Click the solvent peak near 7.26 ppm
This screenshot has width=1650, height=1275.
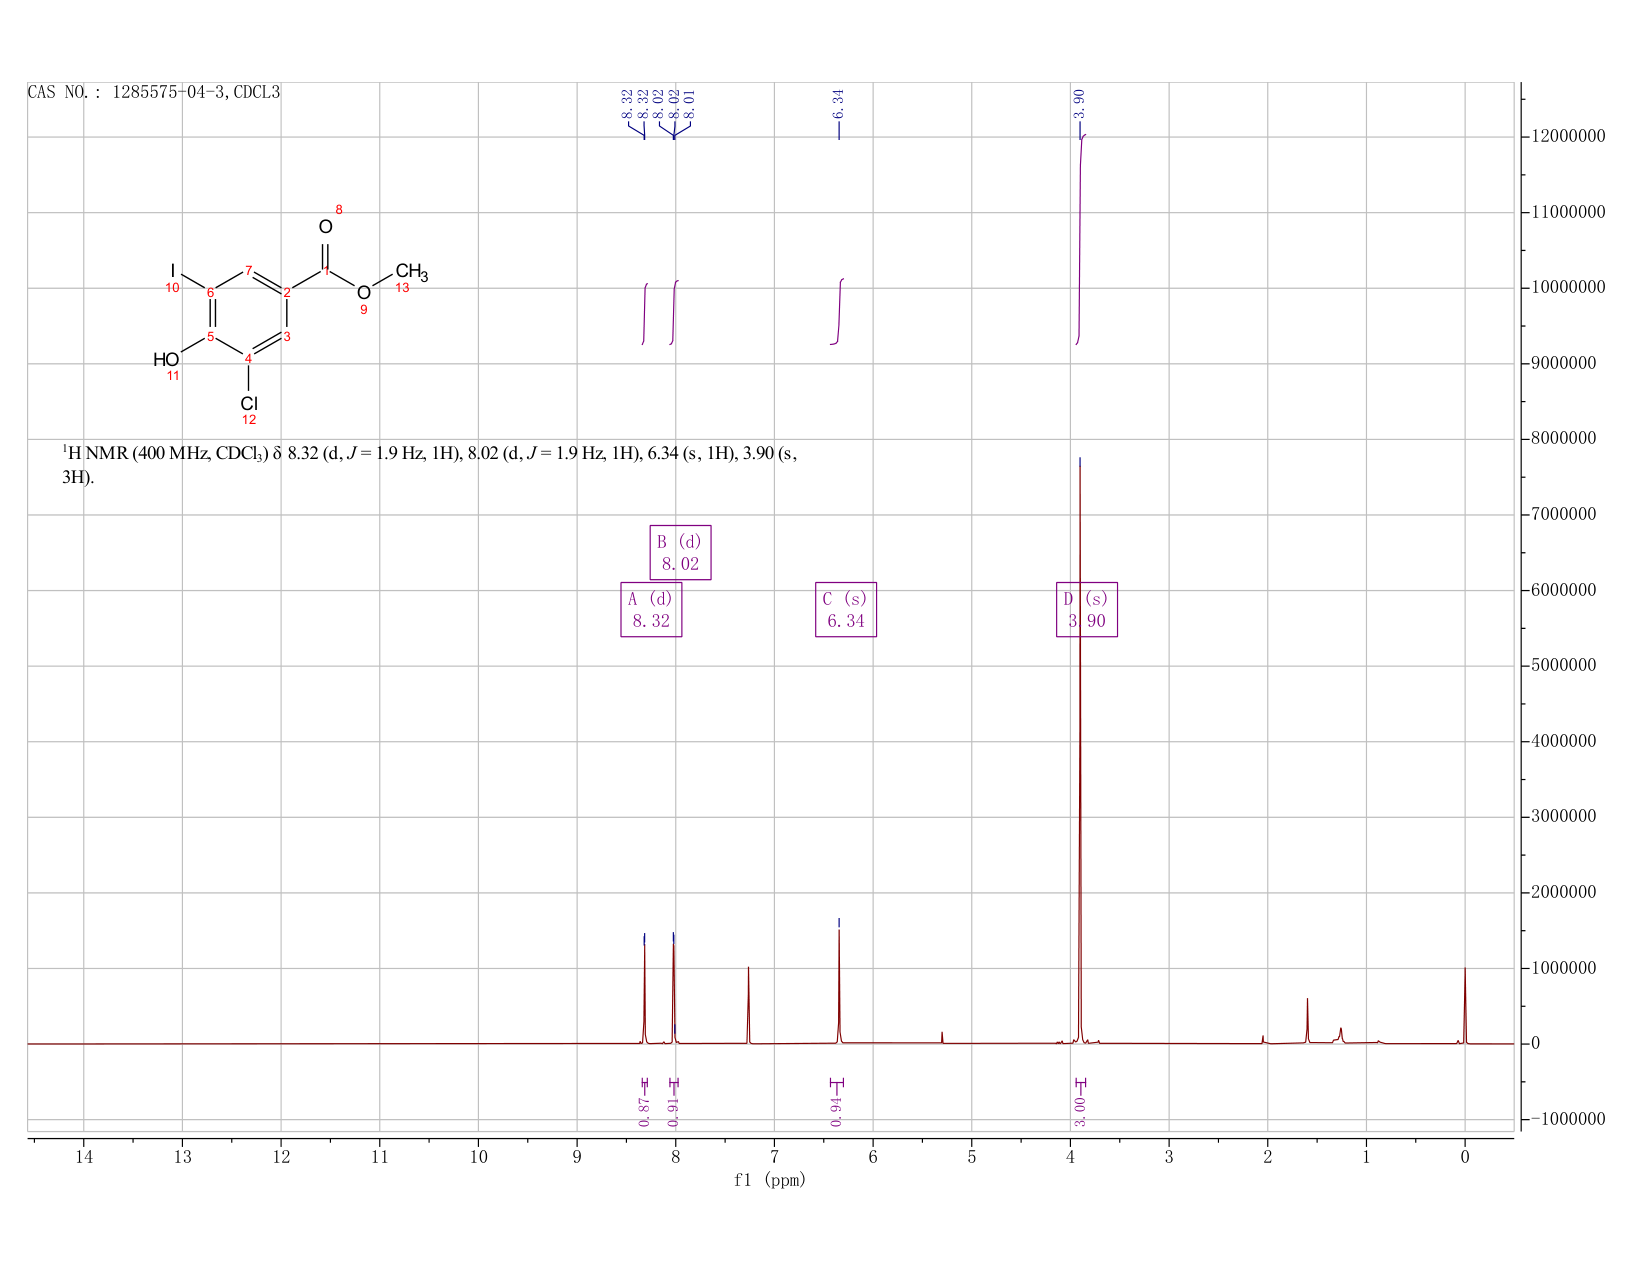coord(748,1005)
